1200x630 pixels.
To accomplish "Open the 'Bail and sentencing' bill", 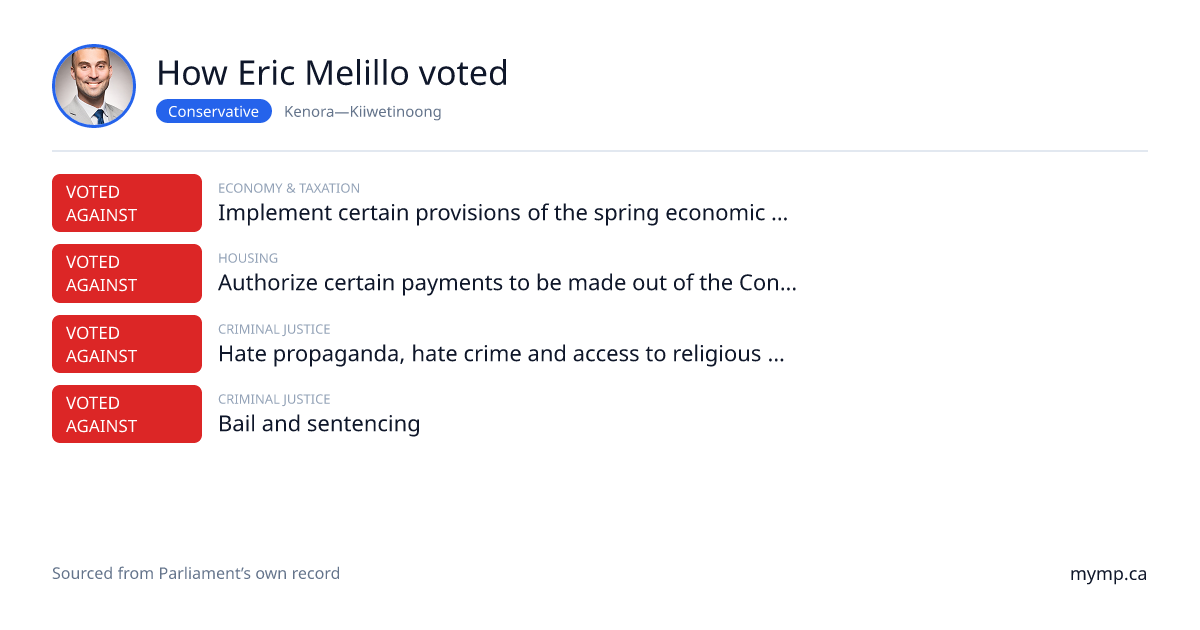I will tap(319, 424).
